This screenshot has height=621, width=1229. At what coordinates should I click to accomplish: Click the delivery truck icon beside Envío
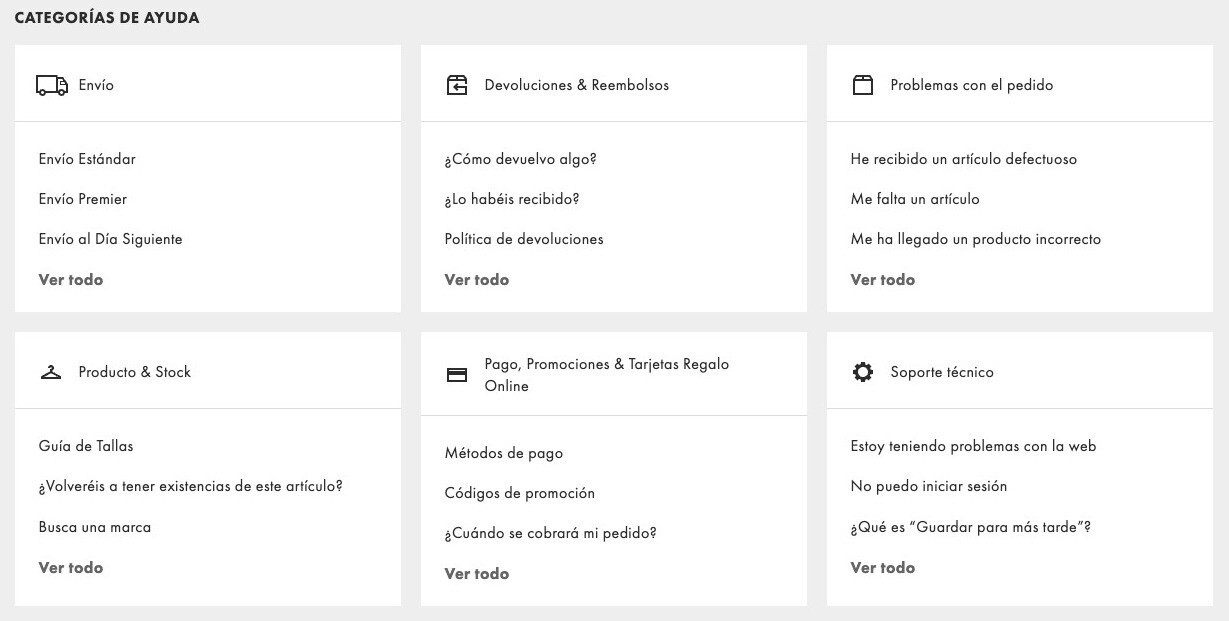click(52, 85)
